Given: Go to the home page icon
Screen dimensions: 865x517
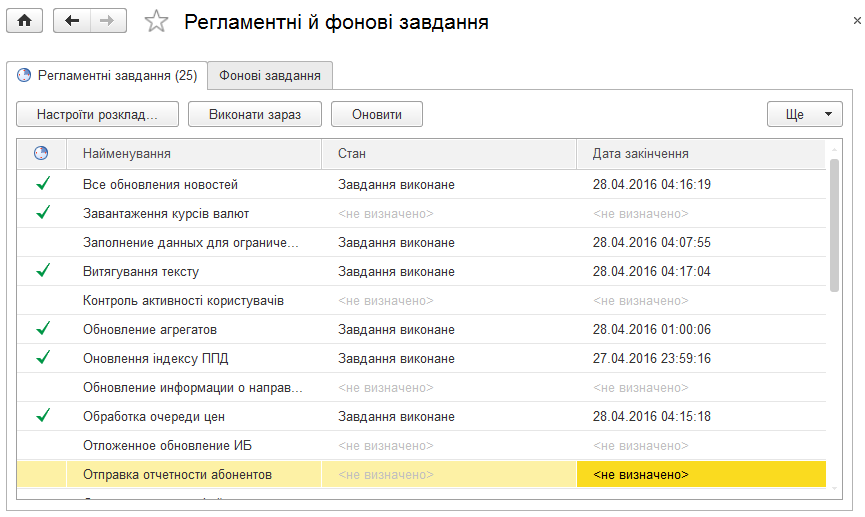Looking at the screenshot, I should (24, 21).
